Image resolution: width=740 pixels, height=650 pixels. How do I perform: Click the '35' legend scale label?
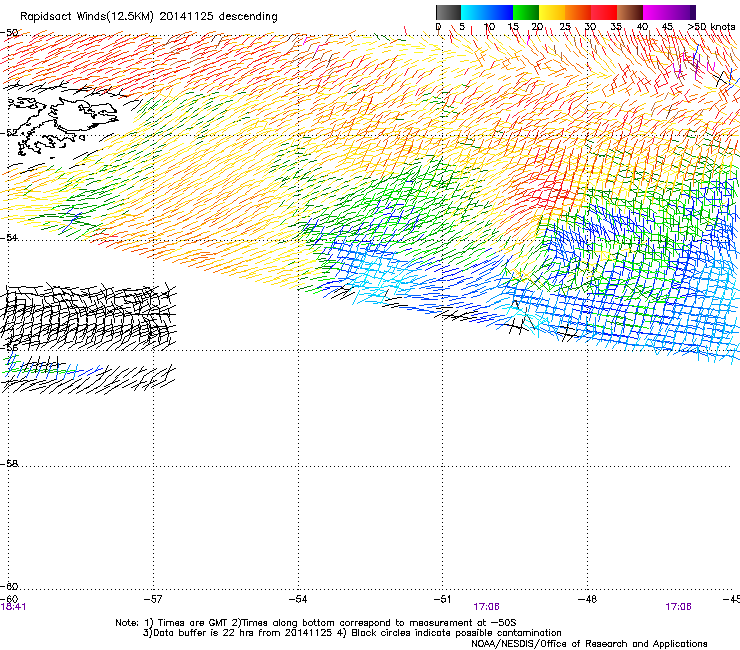coord(616,27)
